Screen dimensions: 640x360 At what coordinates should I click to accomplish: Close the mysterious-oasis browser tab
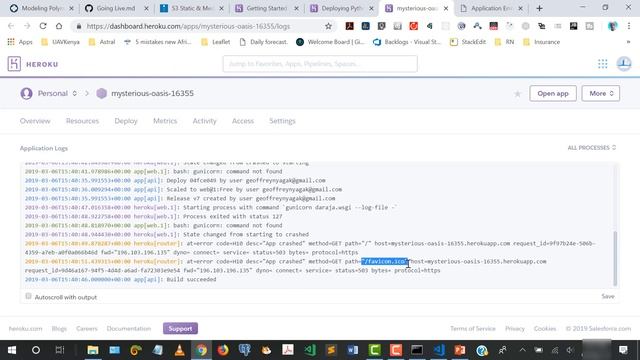446,8
